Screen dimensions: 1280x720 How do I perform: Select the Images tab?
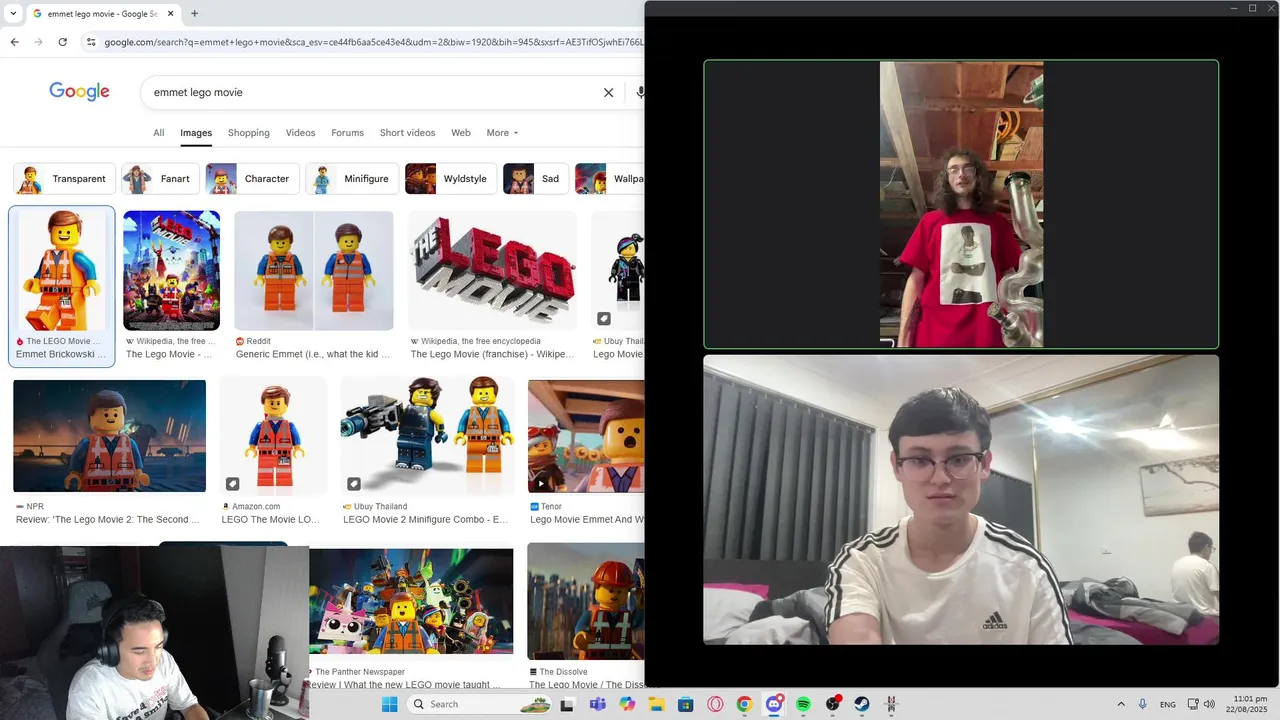coord(196,133)
